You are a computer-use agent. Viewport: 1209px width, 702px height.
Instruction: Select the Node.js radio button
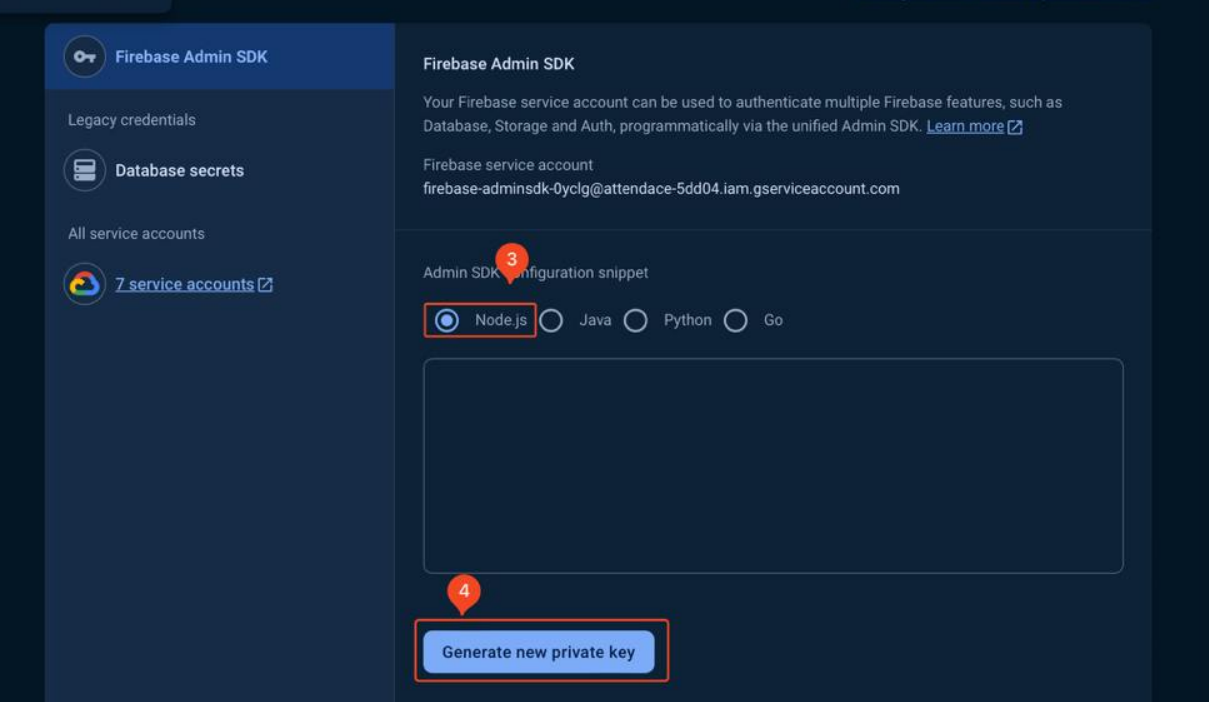pos(447,320)
